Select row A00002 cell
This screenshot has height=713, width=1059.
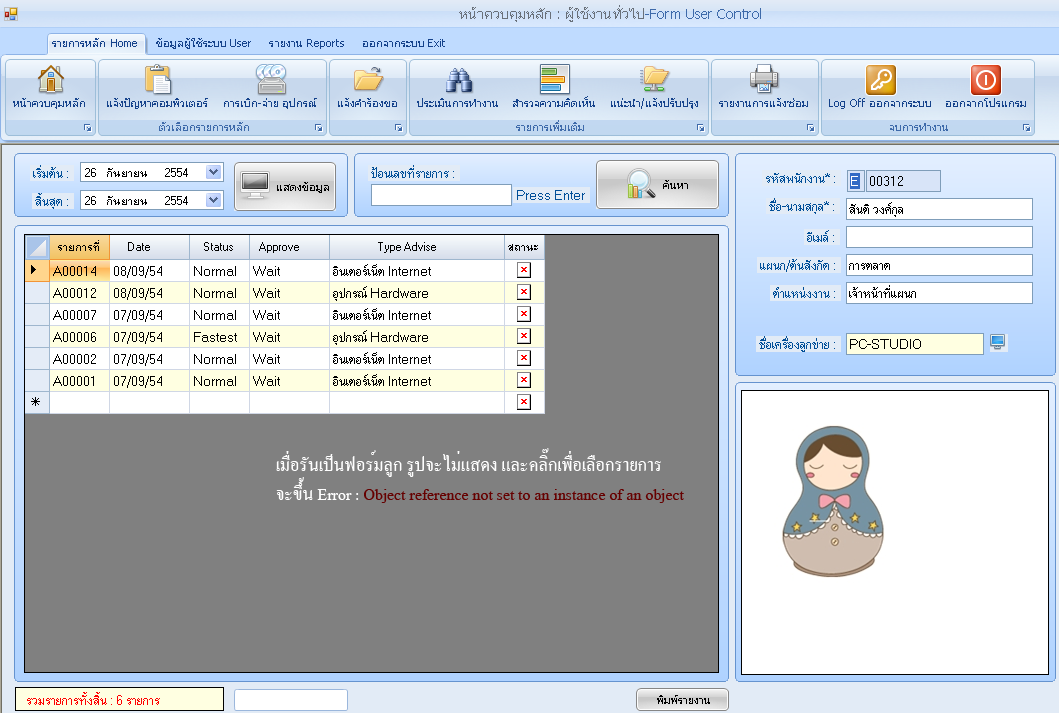(79, 359)
